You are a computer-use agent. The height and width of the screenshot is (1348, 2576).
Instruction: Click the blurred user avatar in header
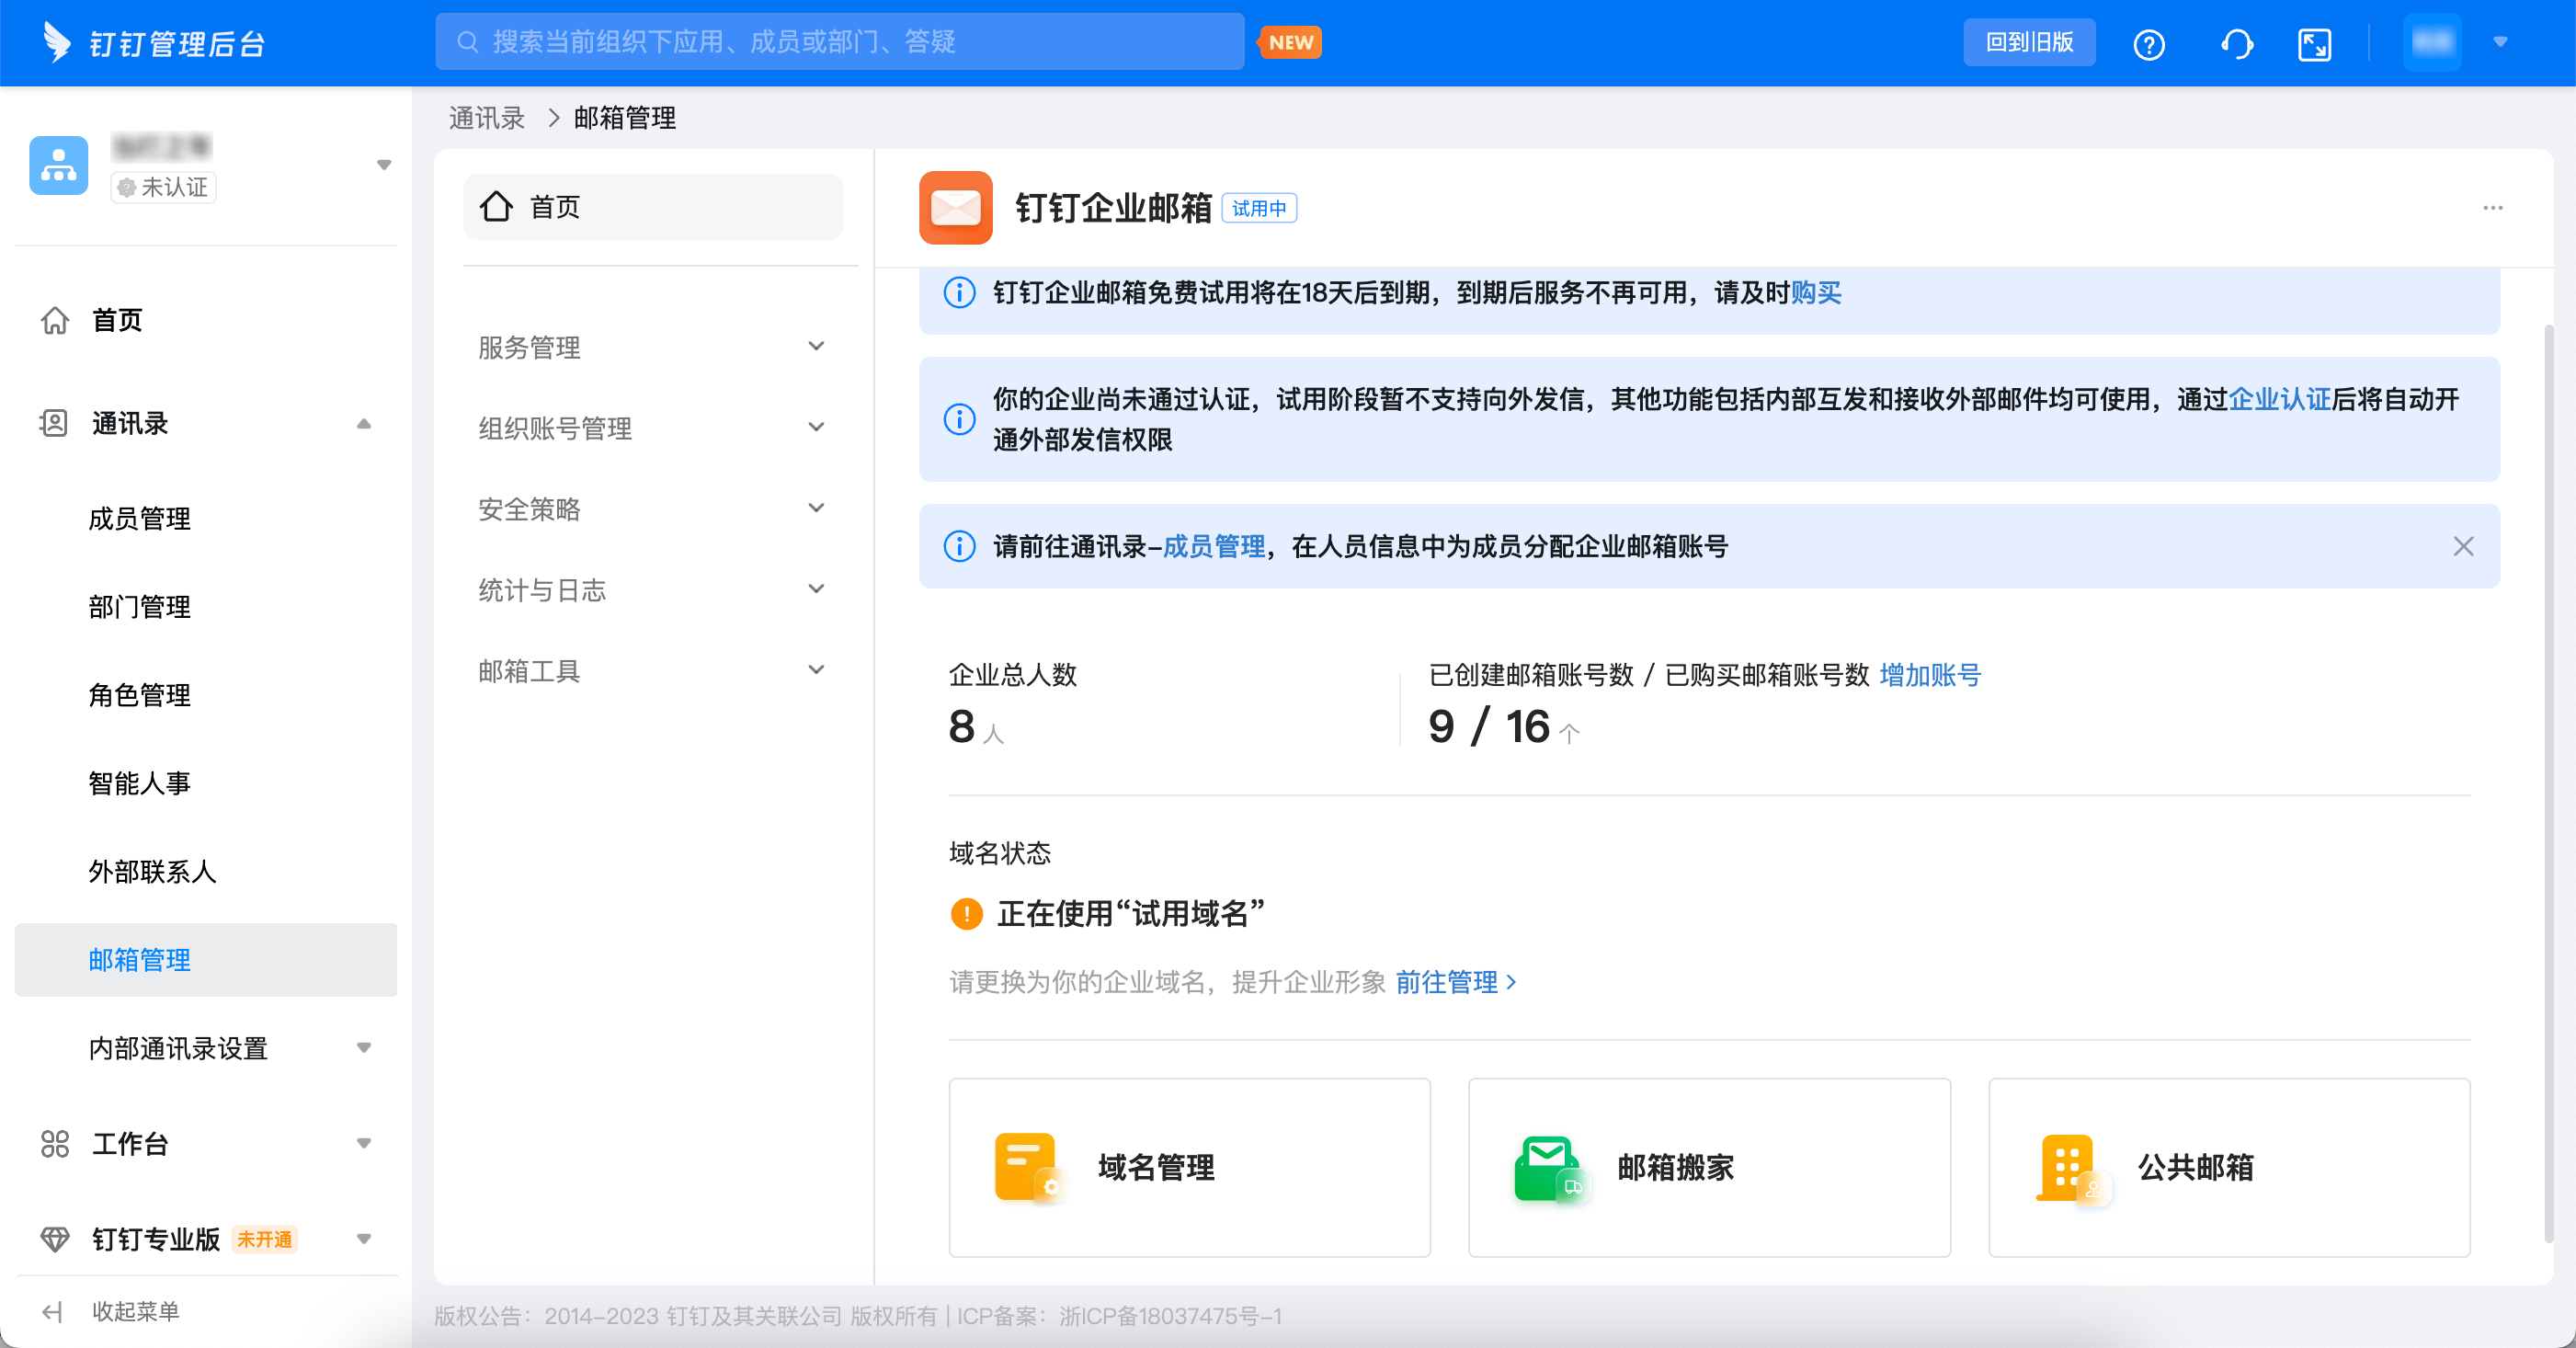coord(2431,42)
